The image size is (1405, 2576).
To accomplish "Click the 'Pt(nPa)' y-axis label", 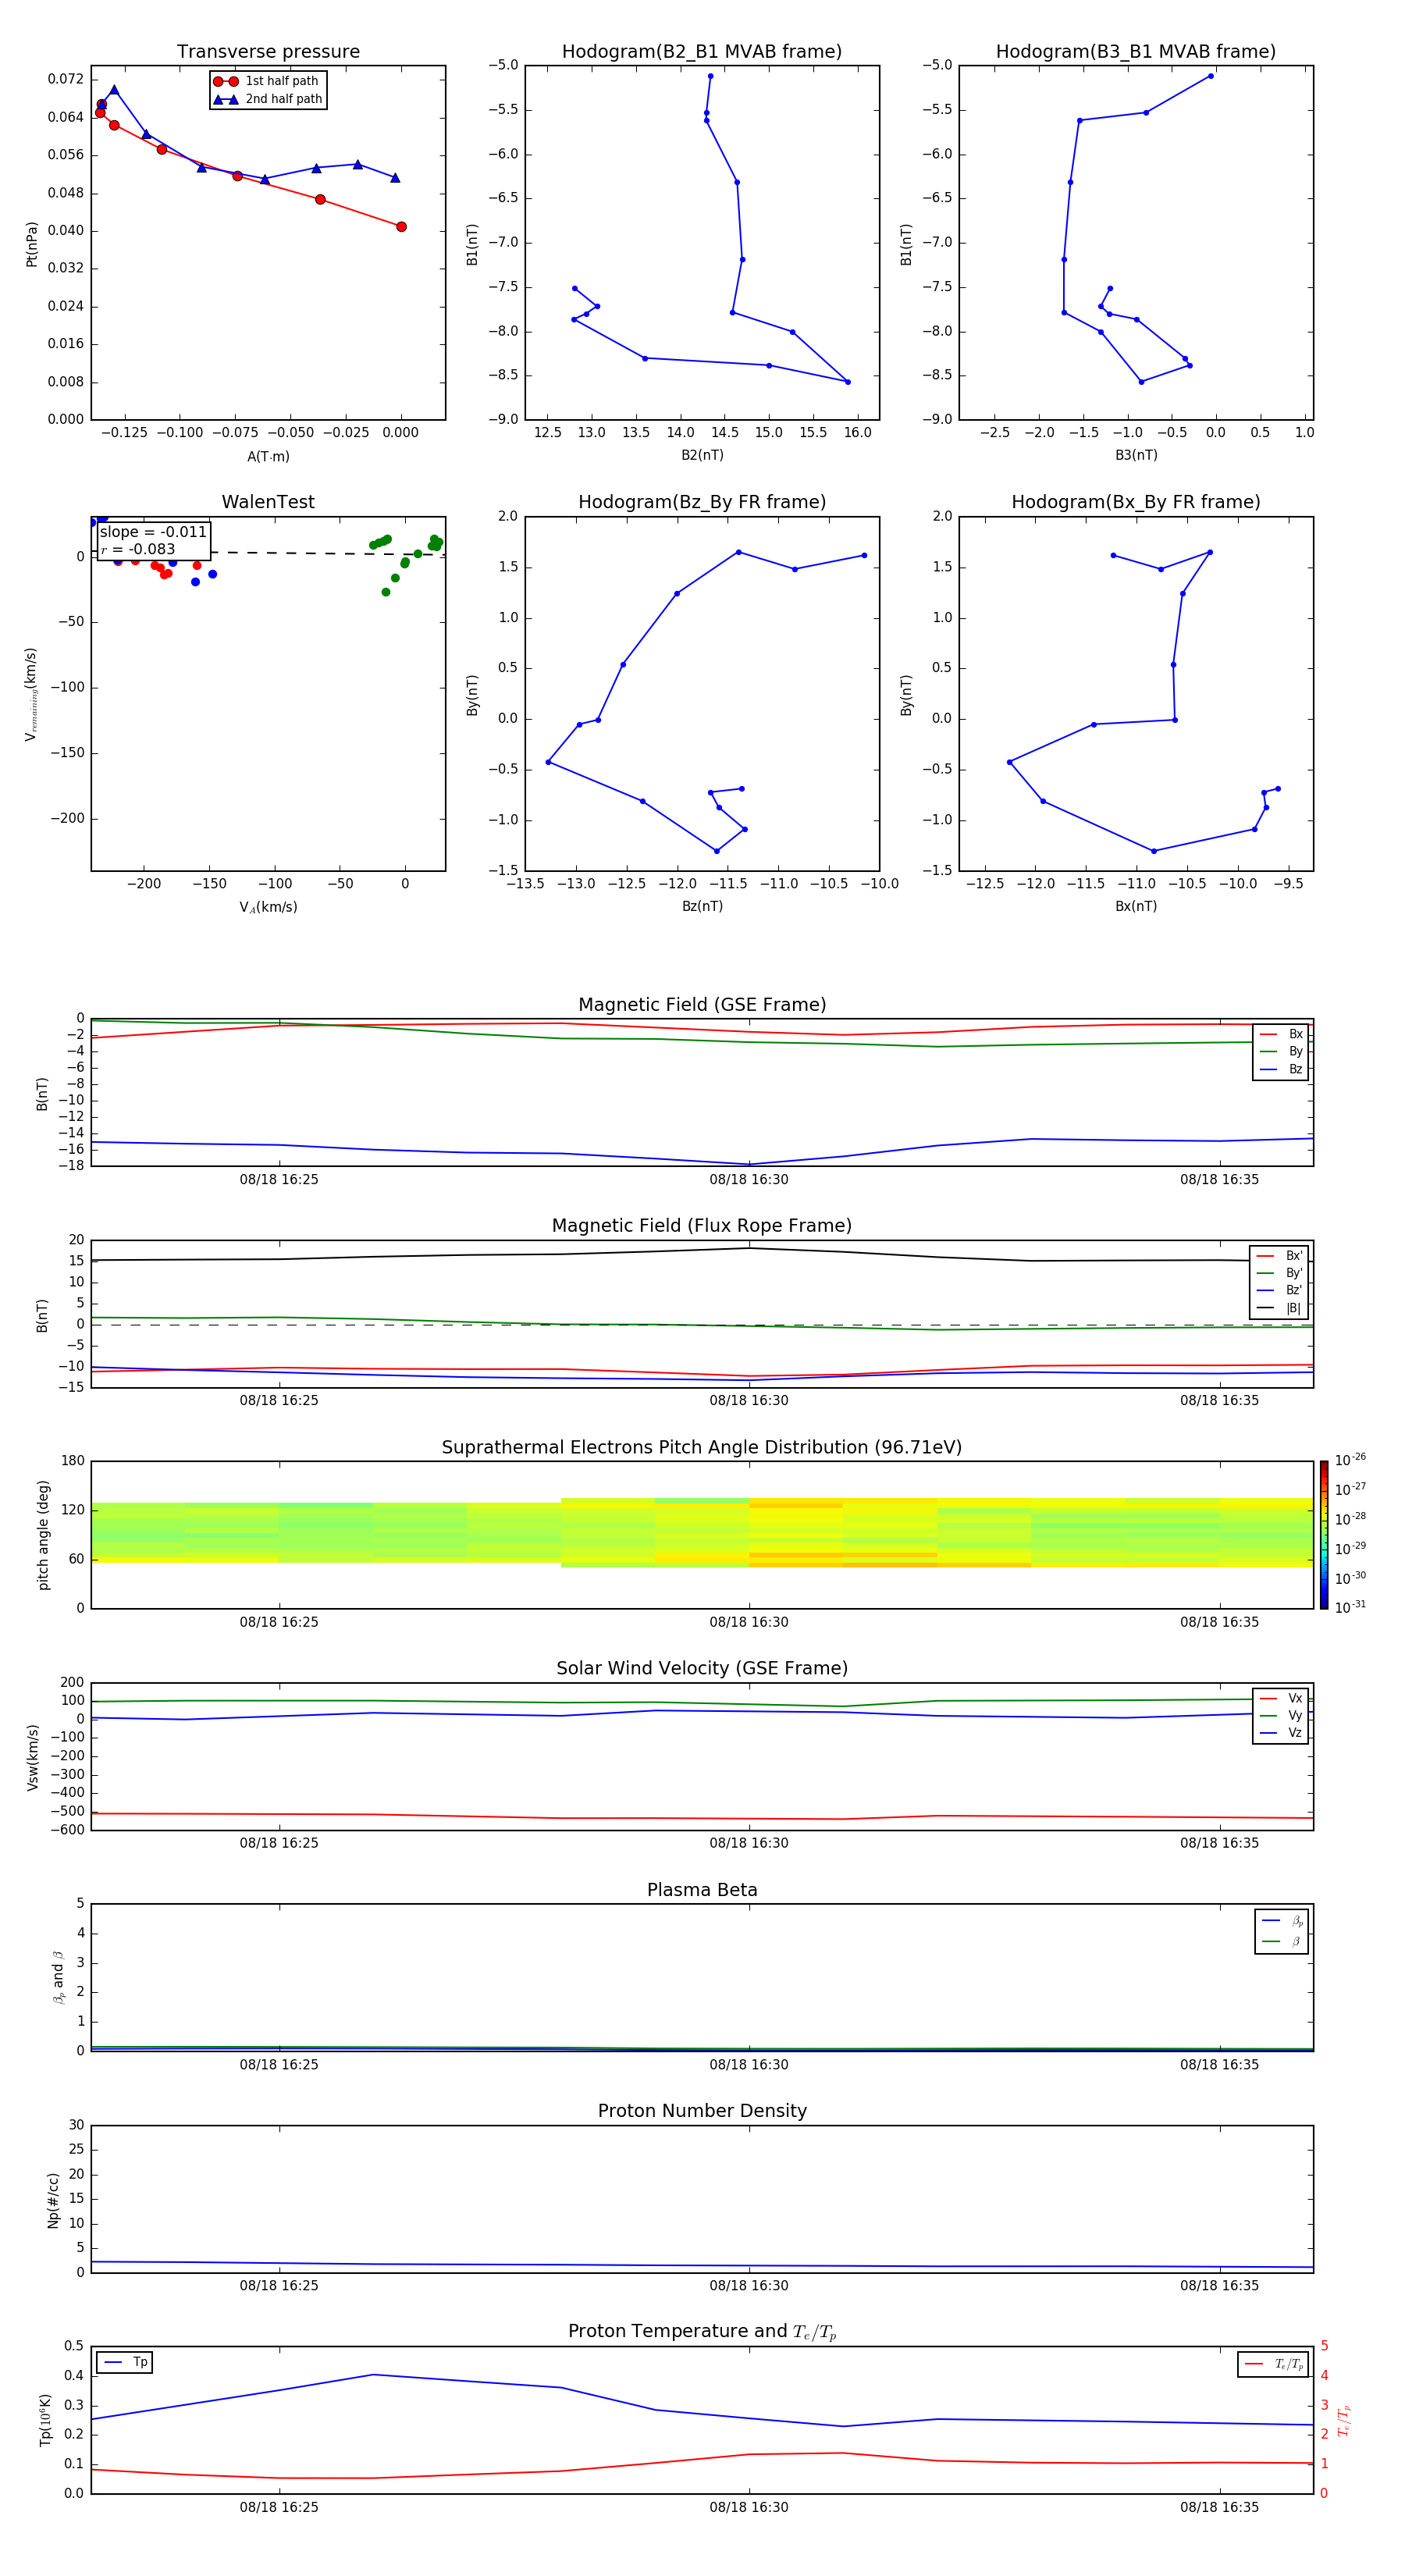I will coord(32,244).
